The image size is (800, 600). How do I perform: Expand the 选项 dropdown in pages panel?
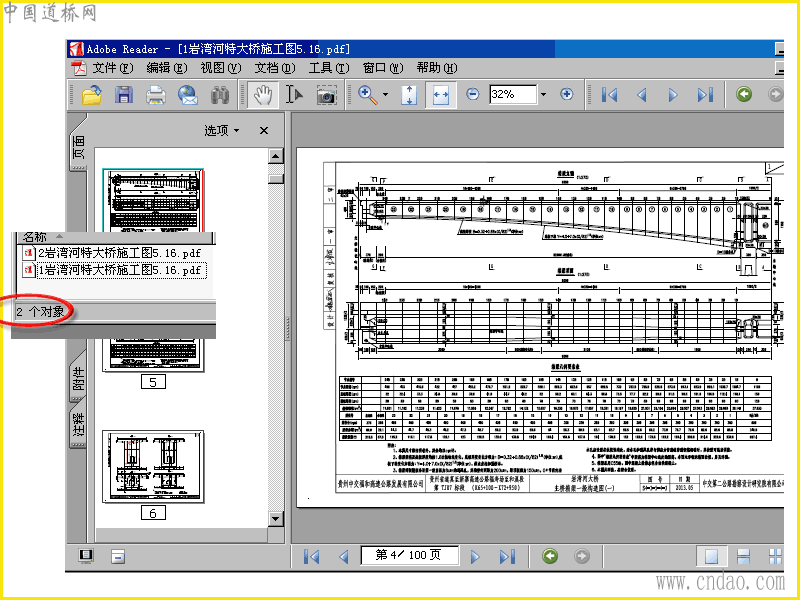222,131
